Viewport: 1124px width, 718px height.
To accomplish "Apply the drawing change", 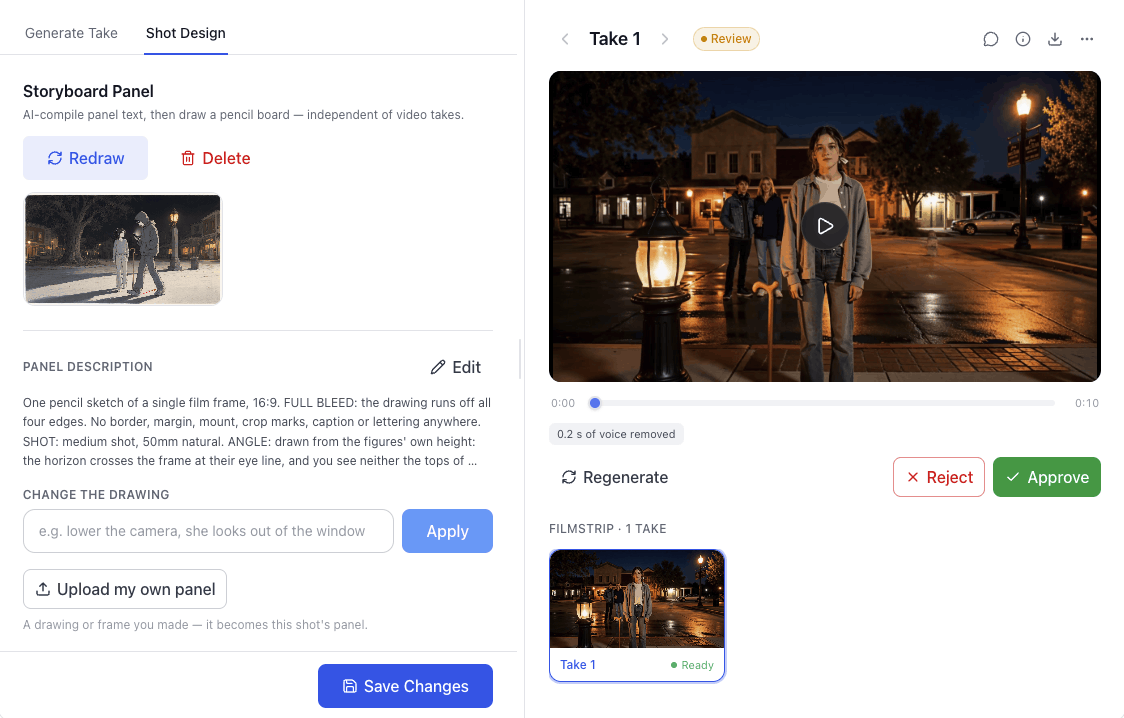I will click(x=447, y=531).
